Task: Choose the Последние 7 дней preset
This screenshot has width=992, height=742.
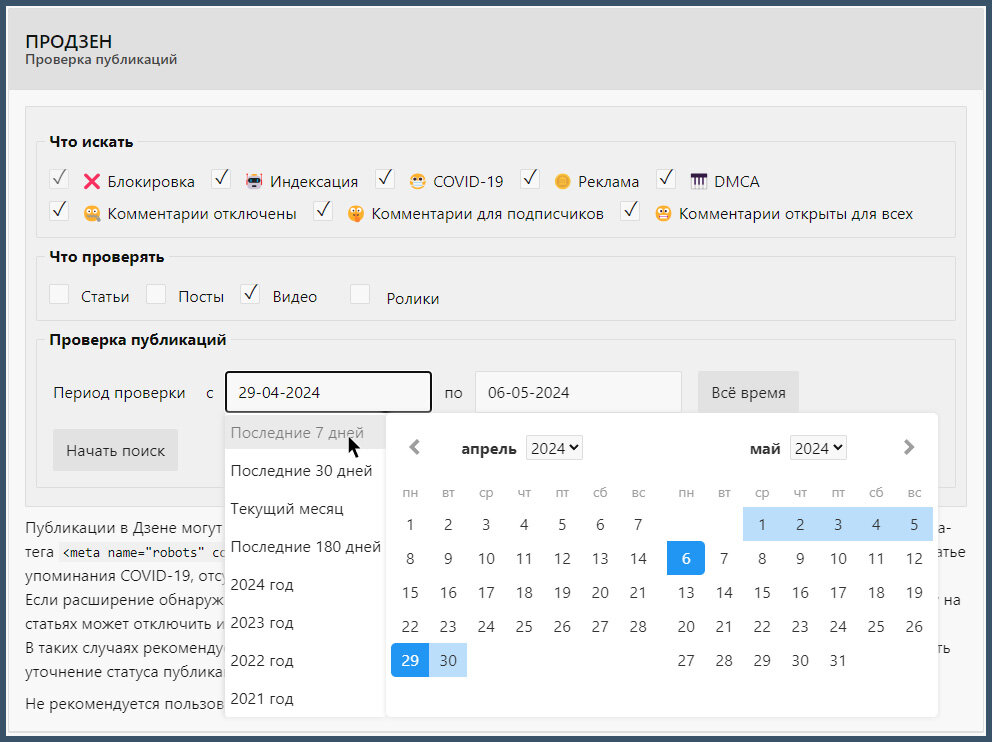Action: tap(305, 433)
